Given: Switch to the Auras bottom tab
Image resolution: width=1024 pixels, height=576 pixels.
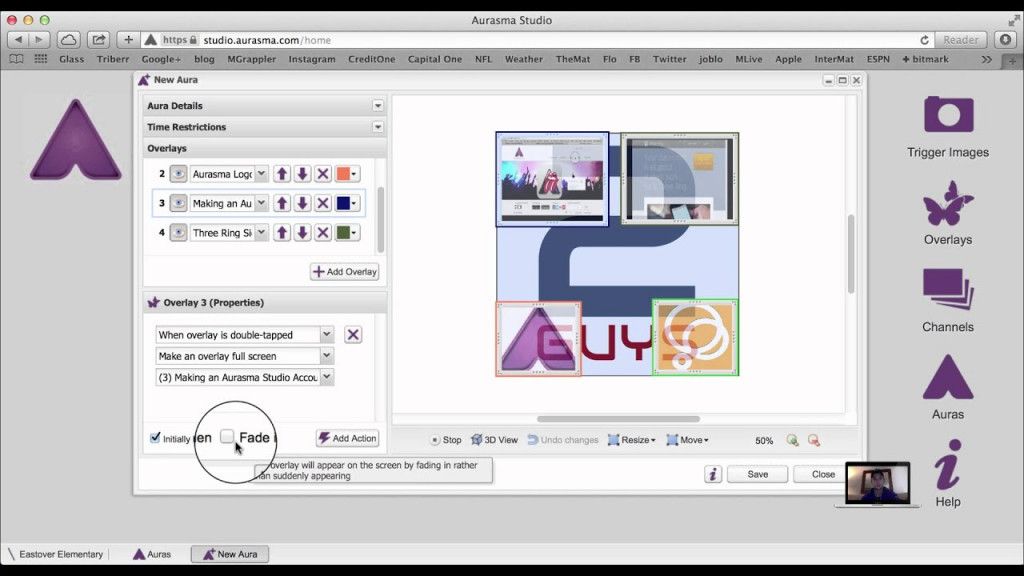Looking at the screenshot, I should pos(152,554).
